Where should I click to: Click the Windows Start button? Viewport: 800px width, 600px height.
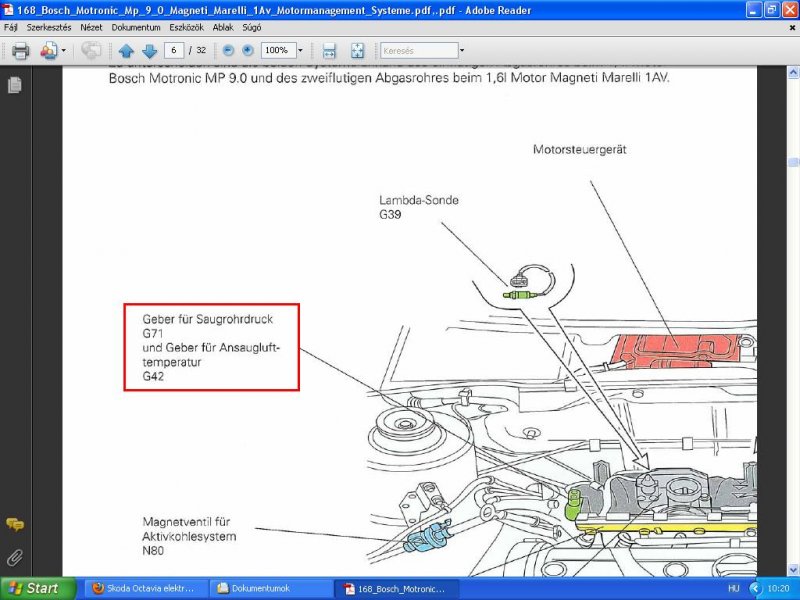38,588
